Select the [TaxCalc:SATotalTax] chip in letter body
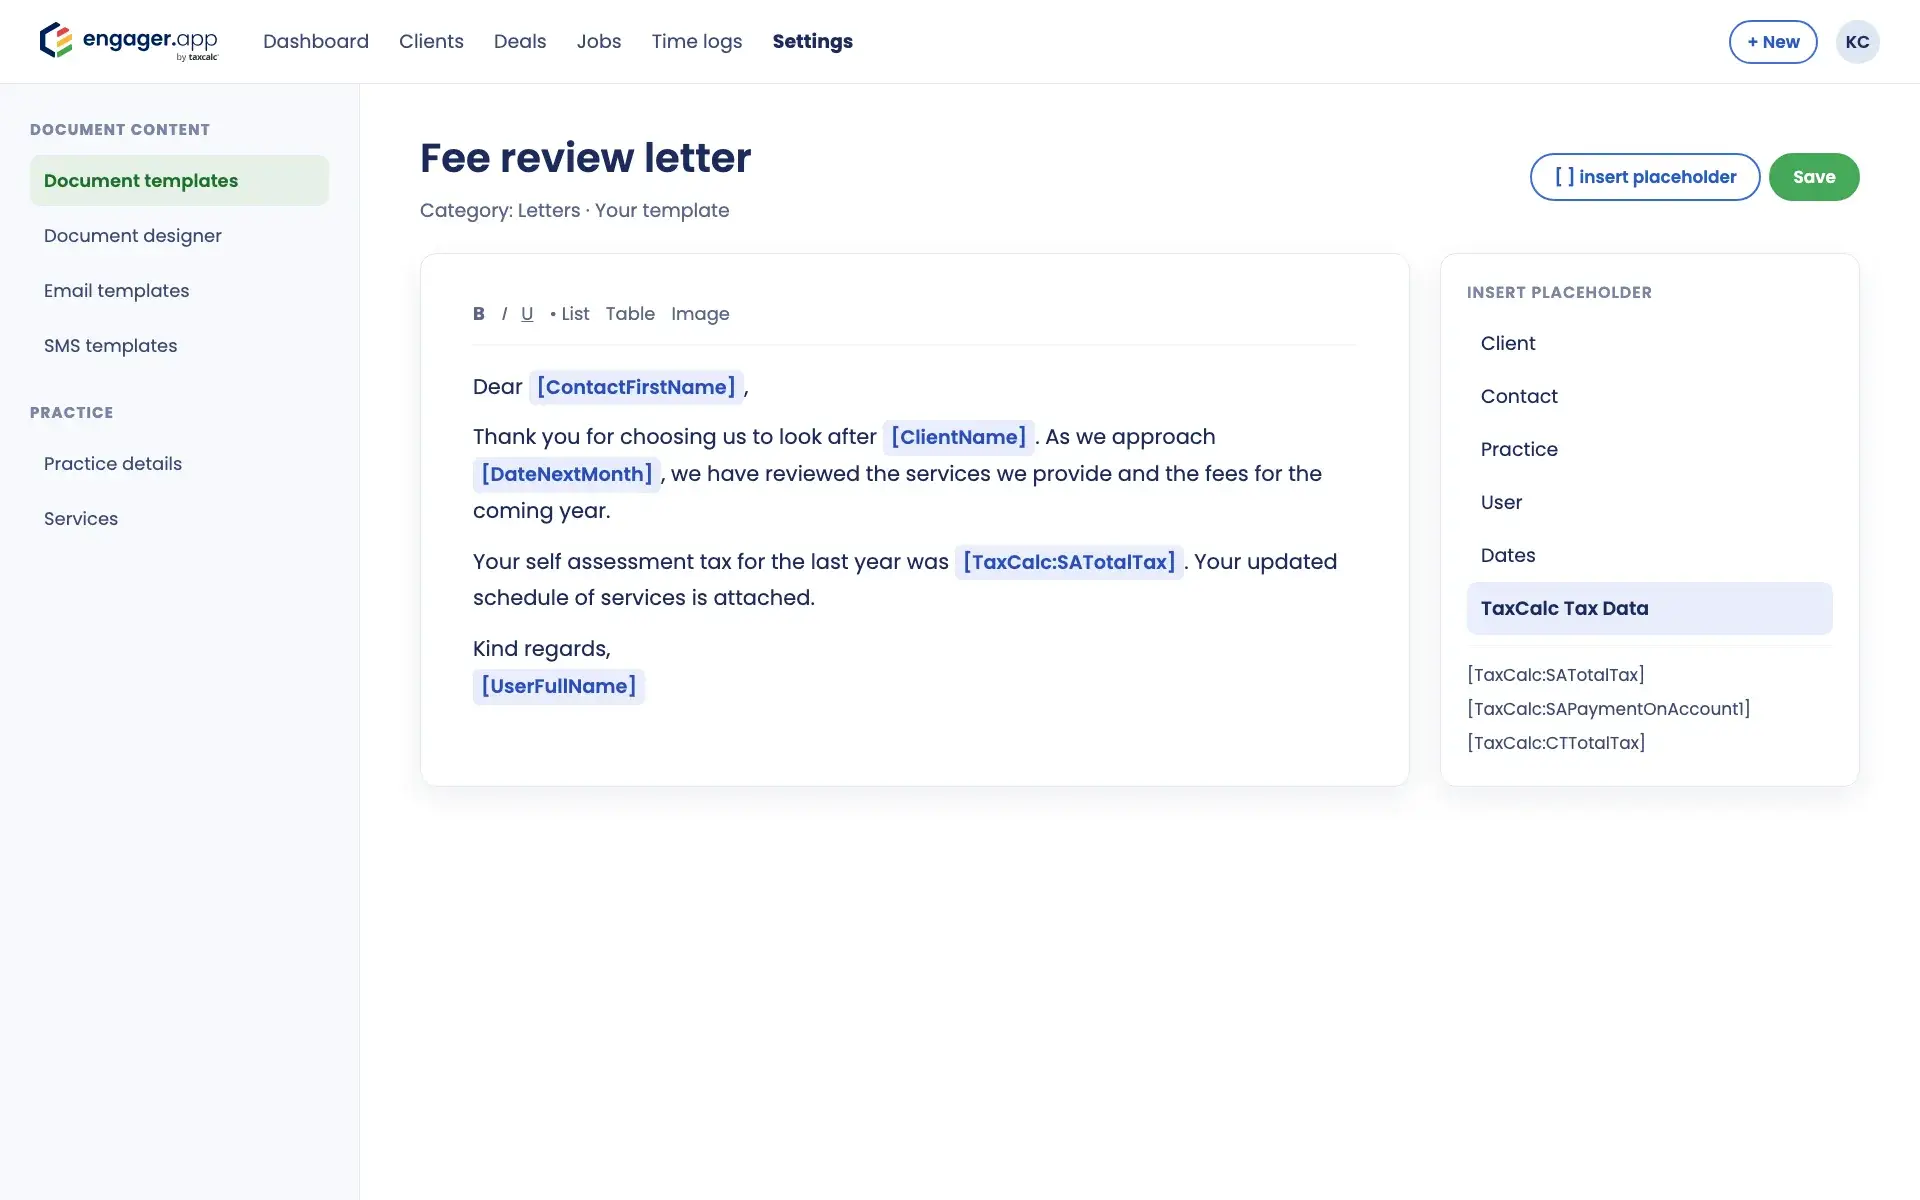 click(x=1069, y=562)
